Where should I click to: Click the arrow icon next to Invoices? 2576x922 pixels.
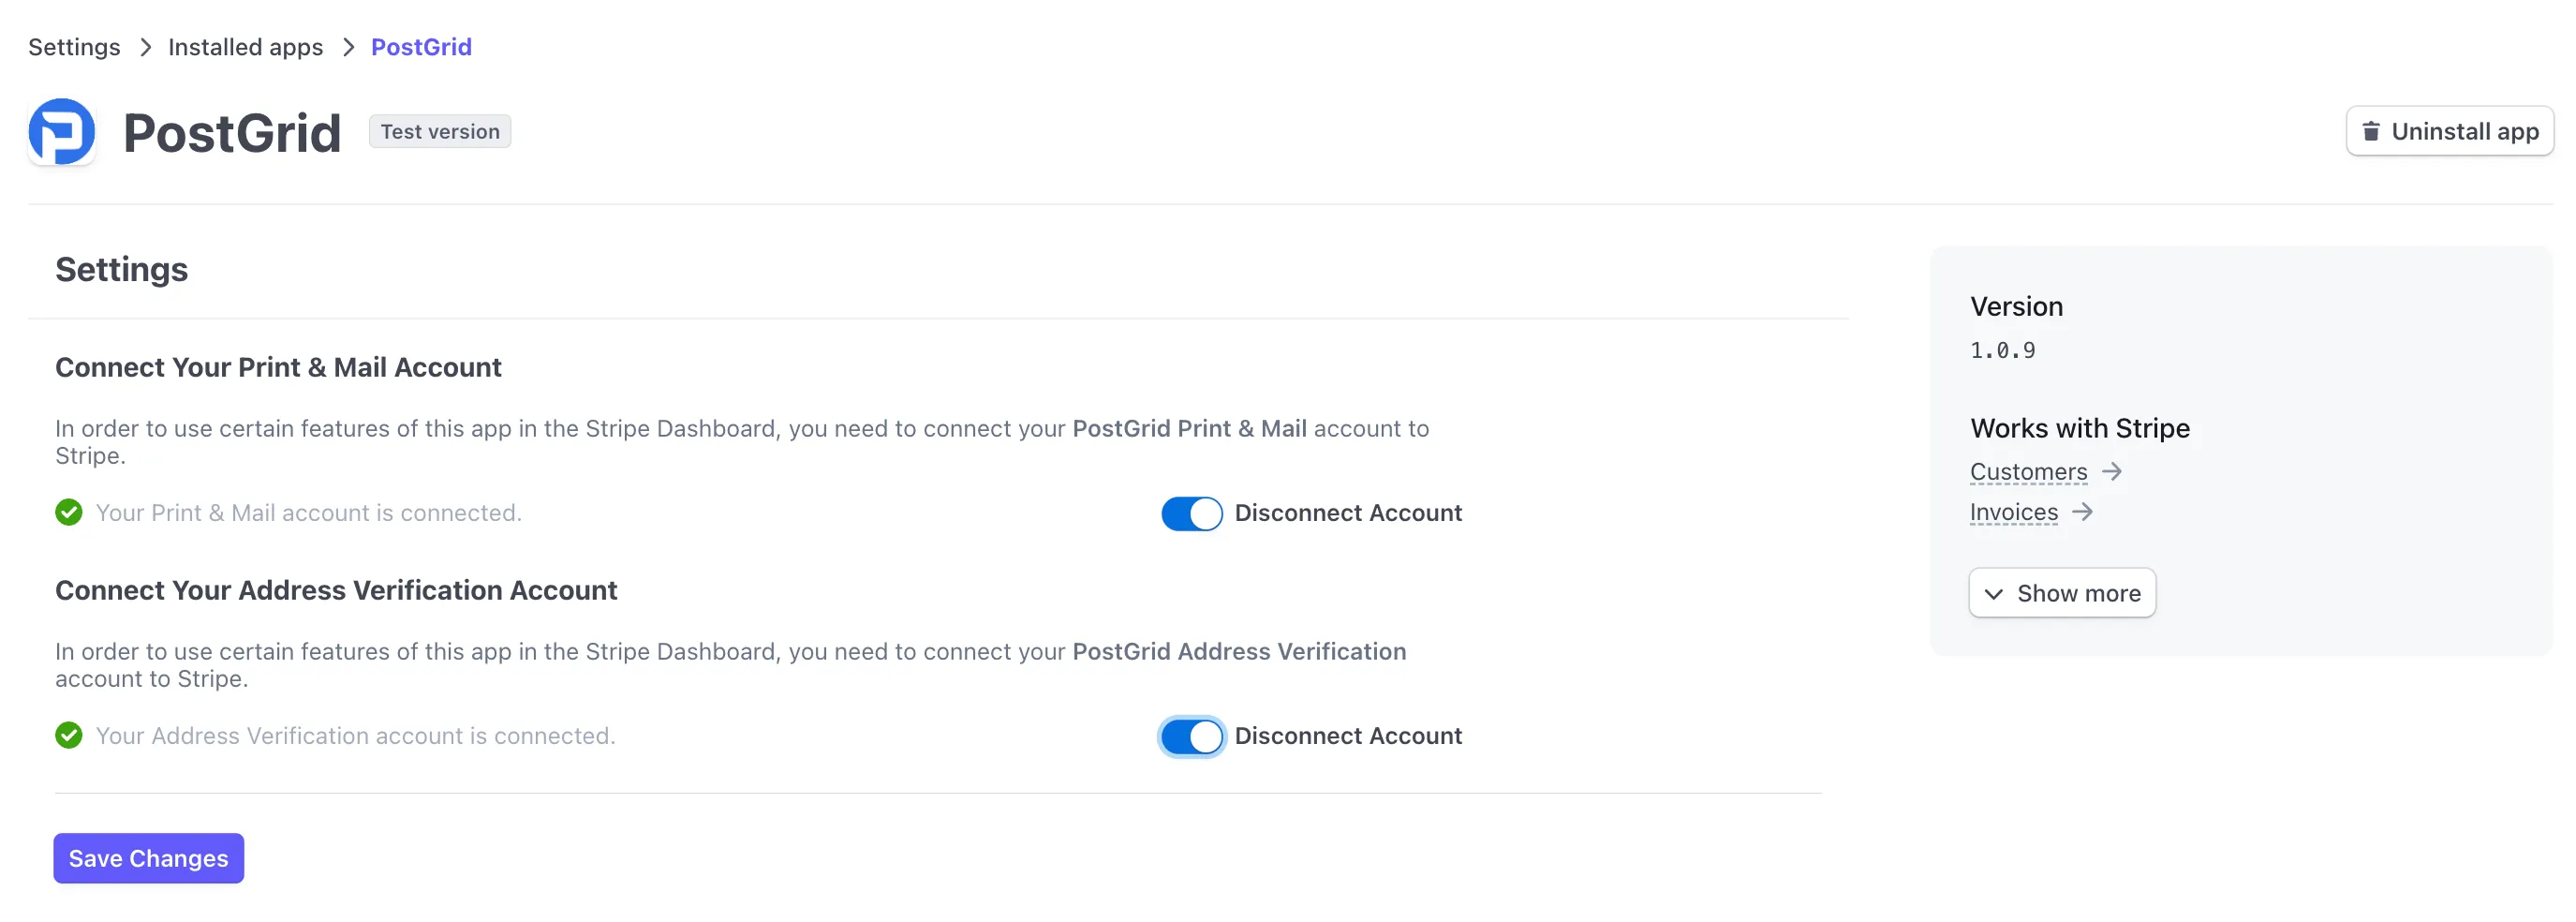2084,511
